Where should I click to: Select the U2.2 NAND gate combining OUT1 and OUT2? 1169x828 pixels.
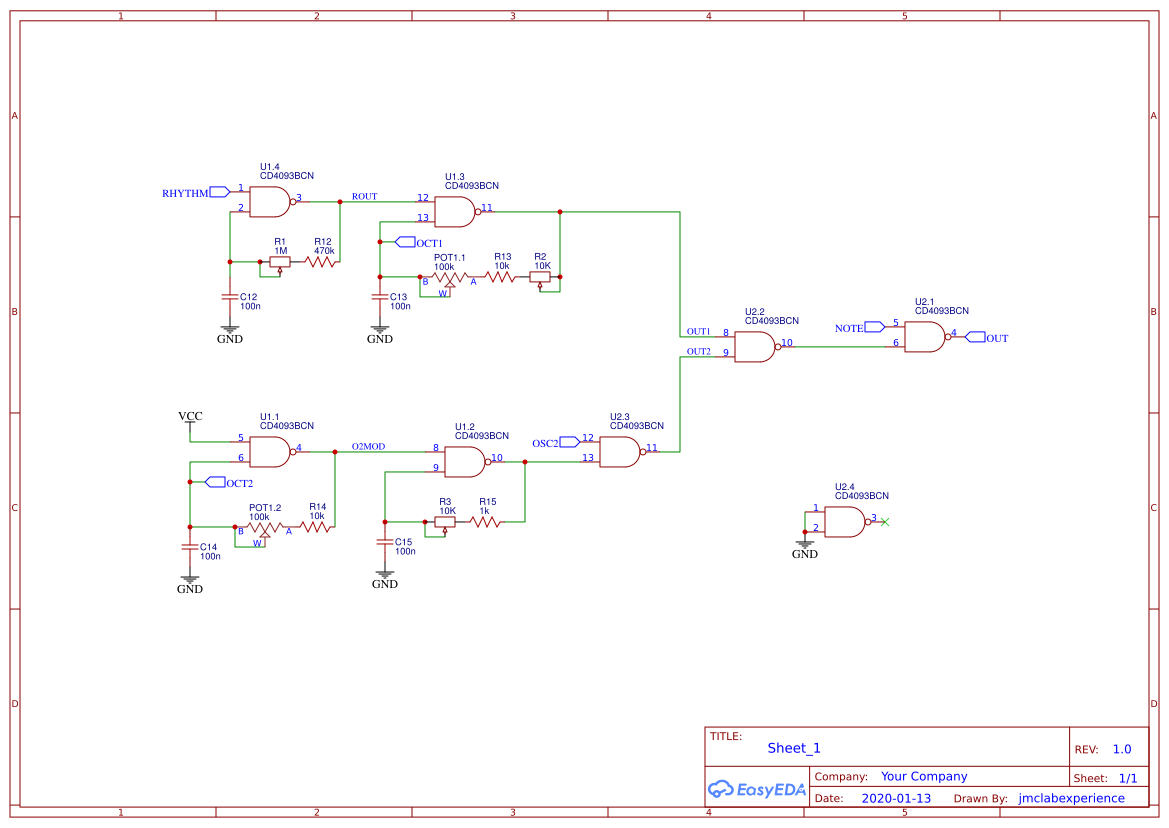tap(754, 344)
